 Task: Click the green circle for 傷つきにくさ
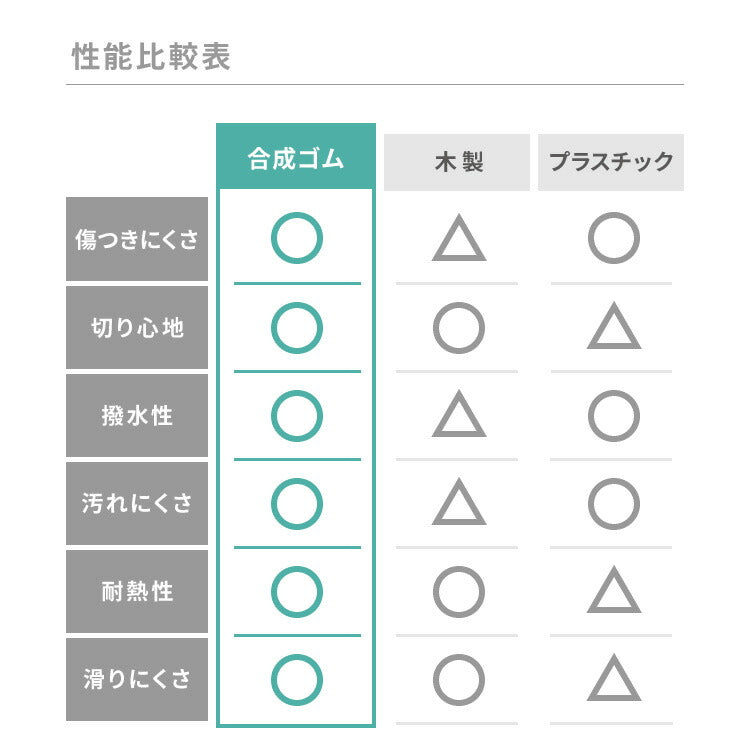click(296, 239)
